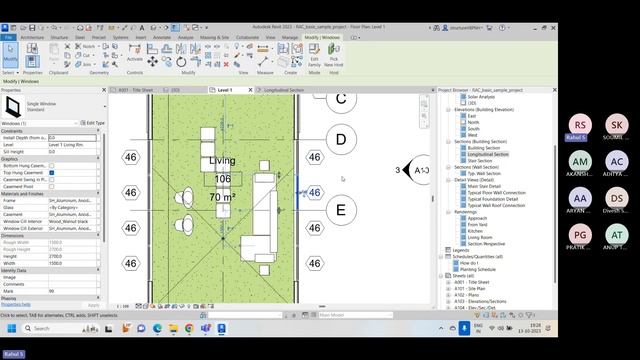
Task: Uncheck the Top Hung Casement checkbox
Action: [51, 173]
